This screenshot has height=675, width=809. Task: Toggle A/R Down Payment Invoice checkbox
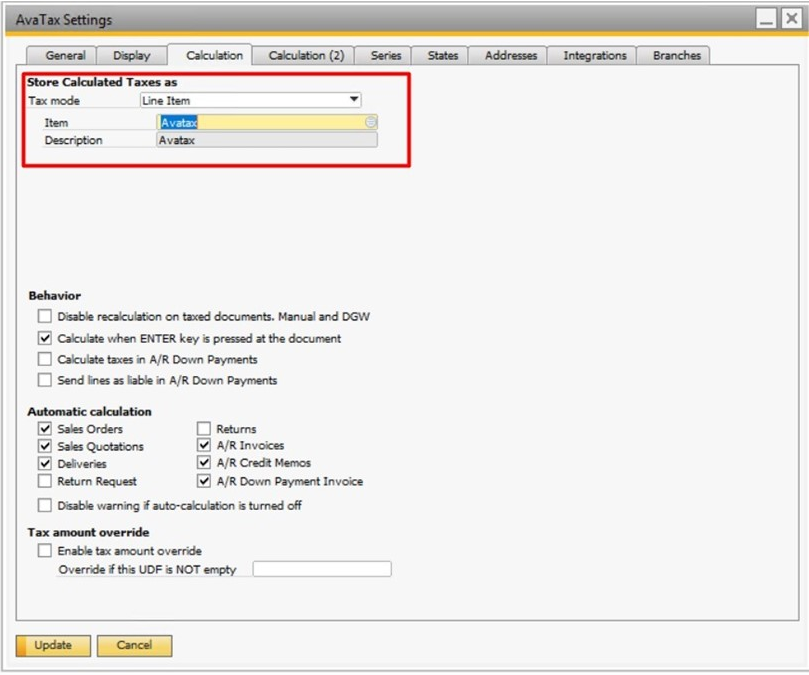coord(204,481)
